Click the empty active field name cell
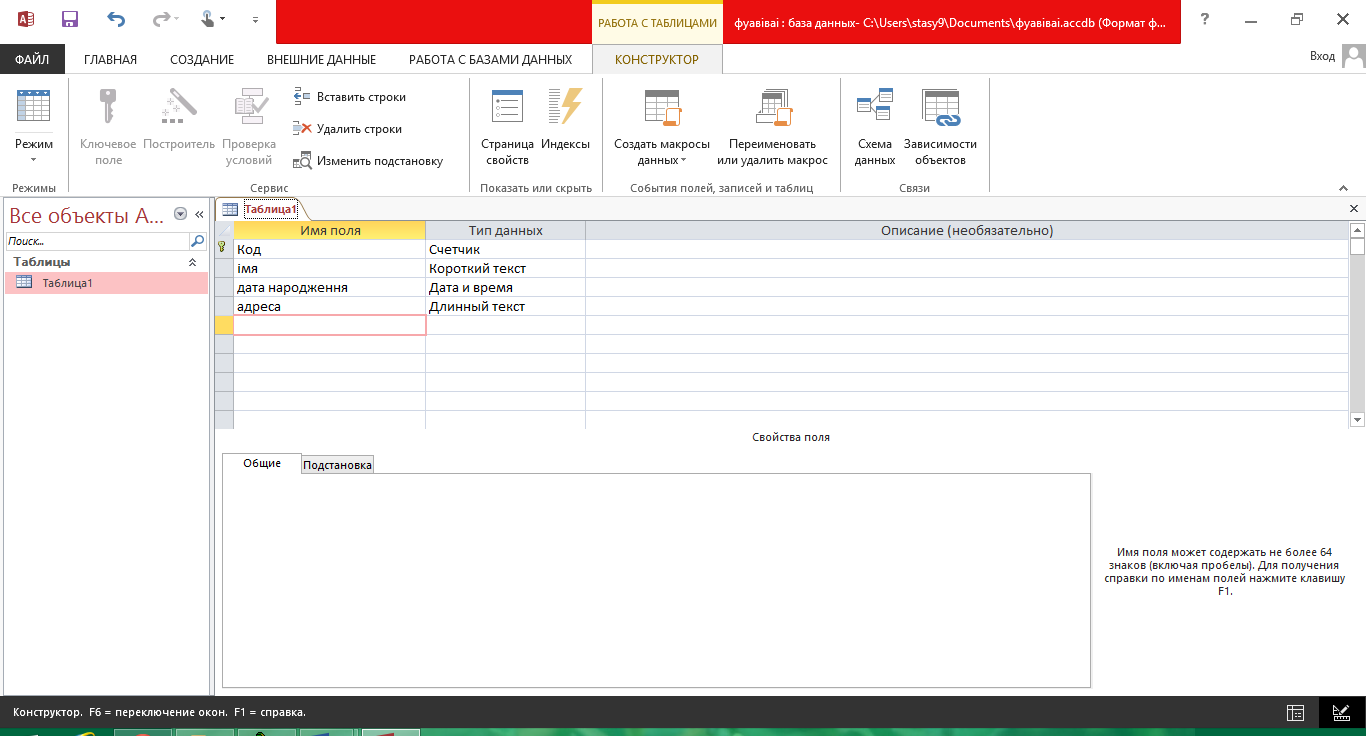The width and height of the screenshot is (1366, 736). coord(330,325)
